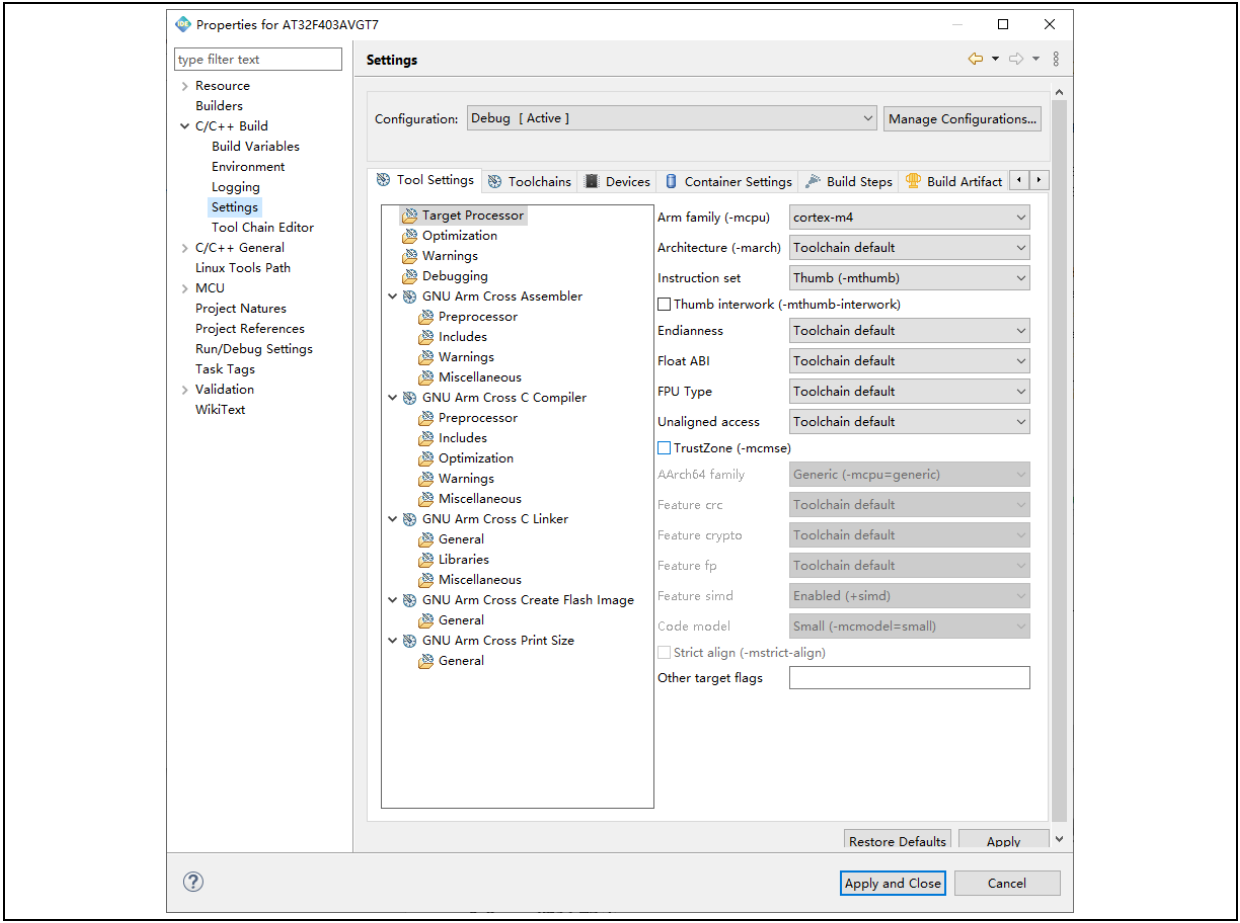Expand the Configuration Debug dropdown
The width and height of the screenshot is (1240, 923).
[672, 119]
